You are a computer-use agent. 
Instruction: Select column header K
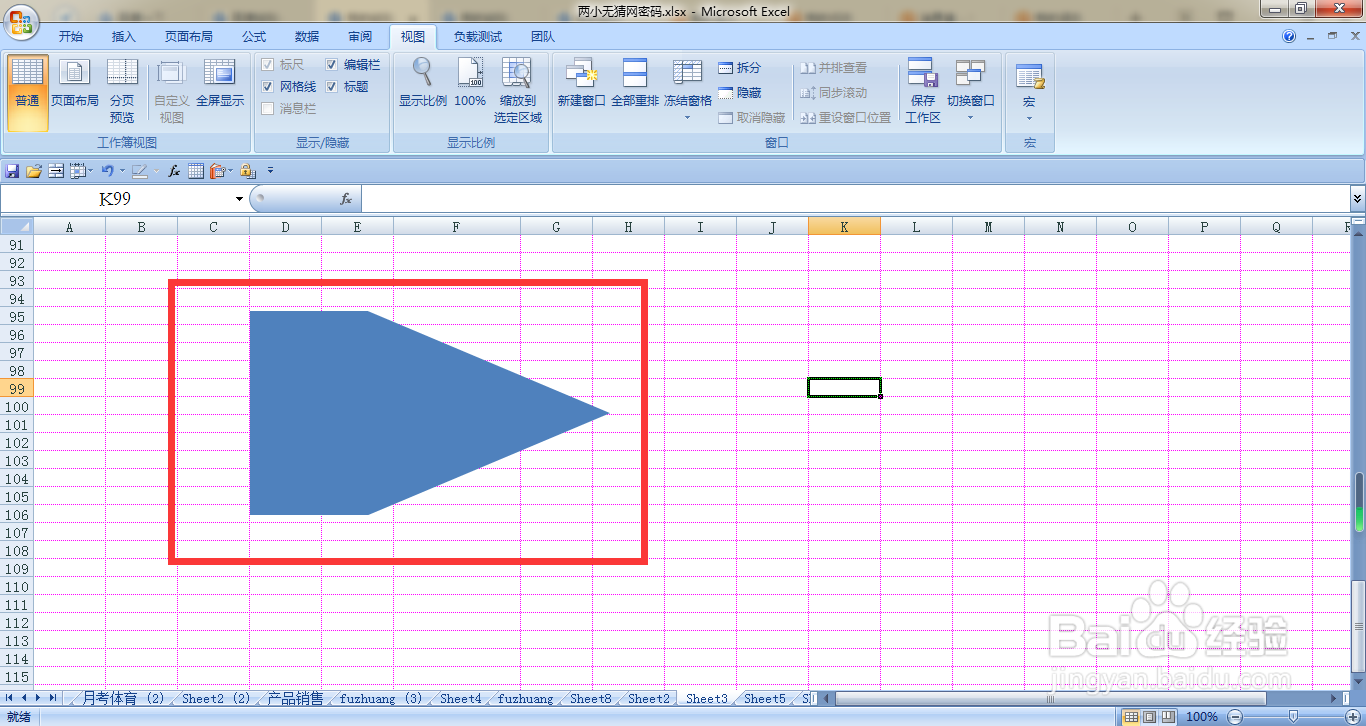point(844,227)
